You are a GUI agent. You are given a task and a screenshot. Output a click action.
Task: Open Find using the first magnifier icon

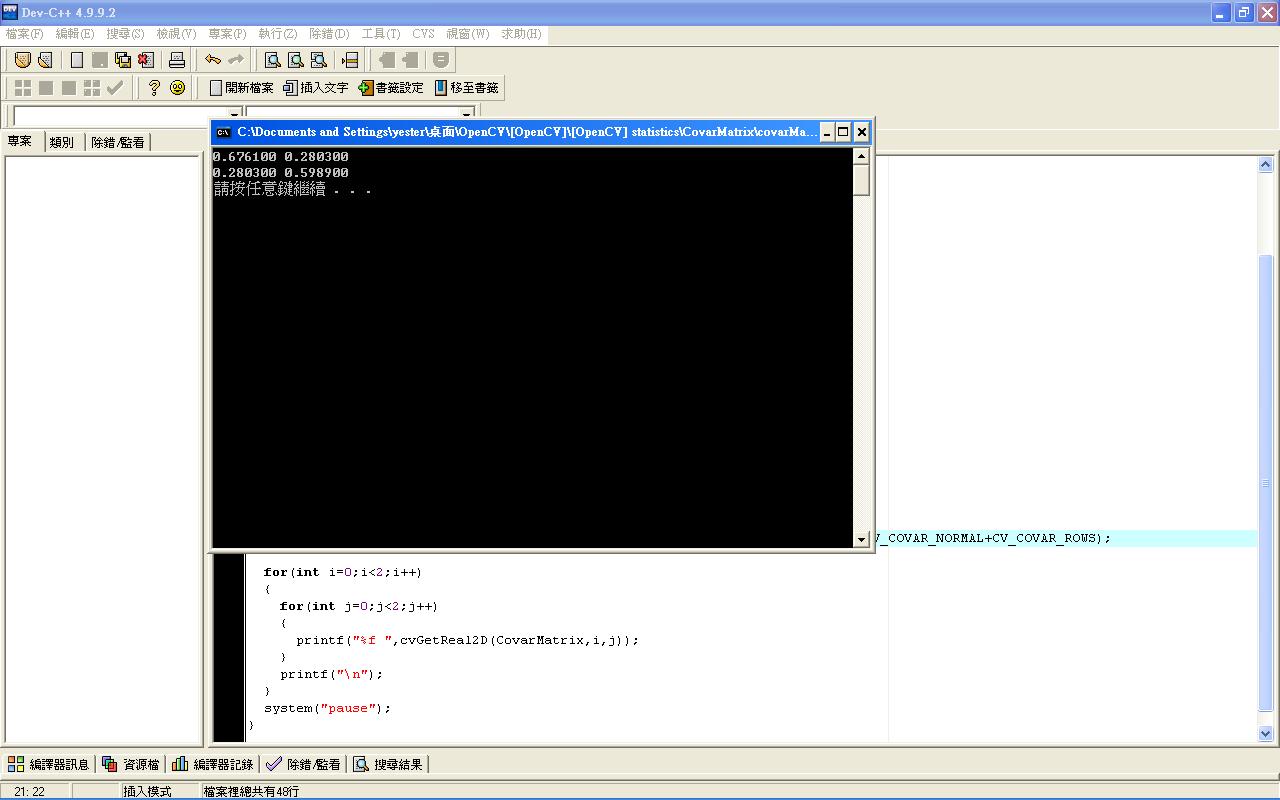pos(272,60)
